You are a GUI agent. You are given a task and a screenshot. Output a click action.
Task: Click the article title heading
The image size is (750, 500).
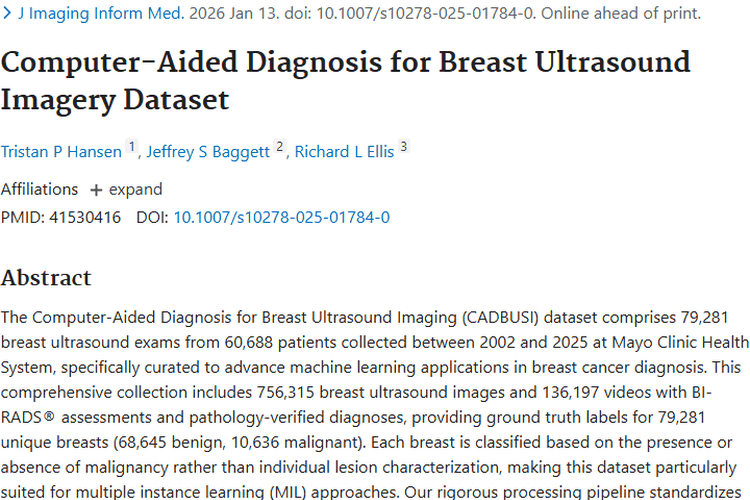click(x=345, y=80)
